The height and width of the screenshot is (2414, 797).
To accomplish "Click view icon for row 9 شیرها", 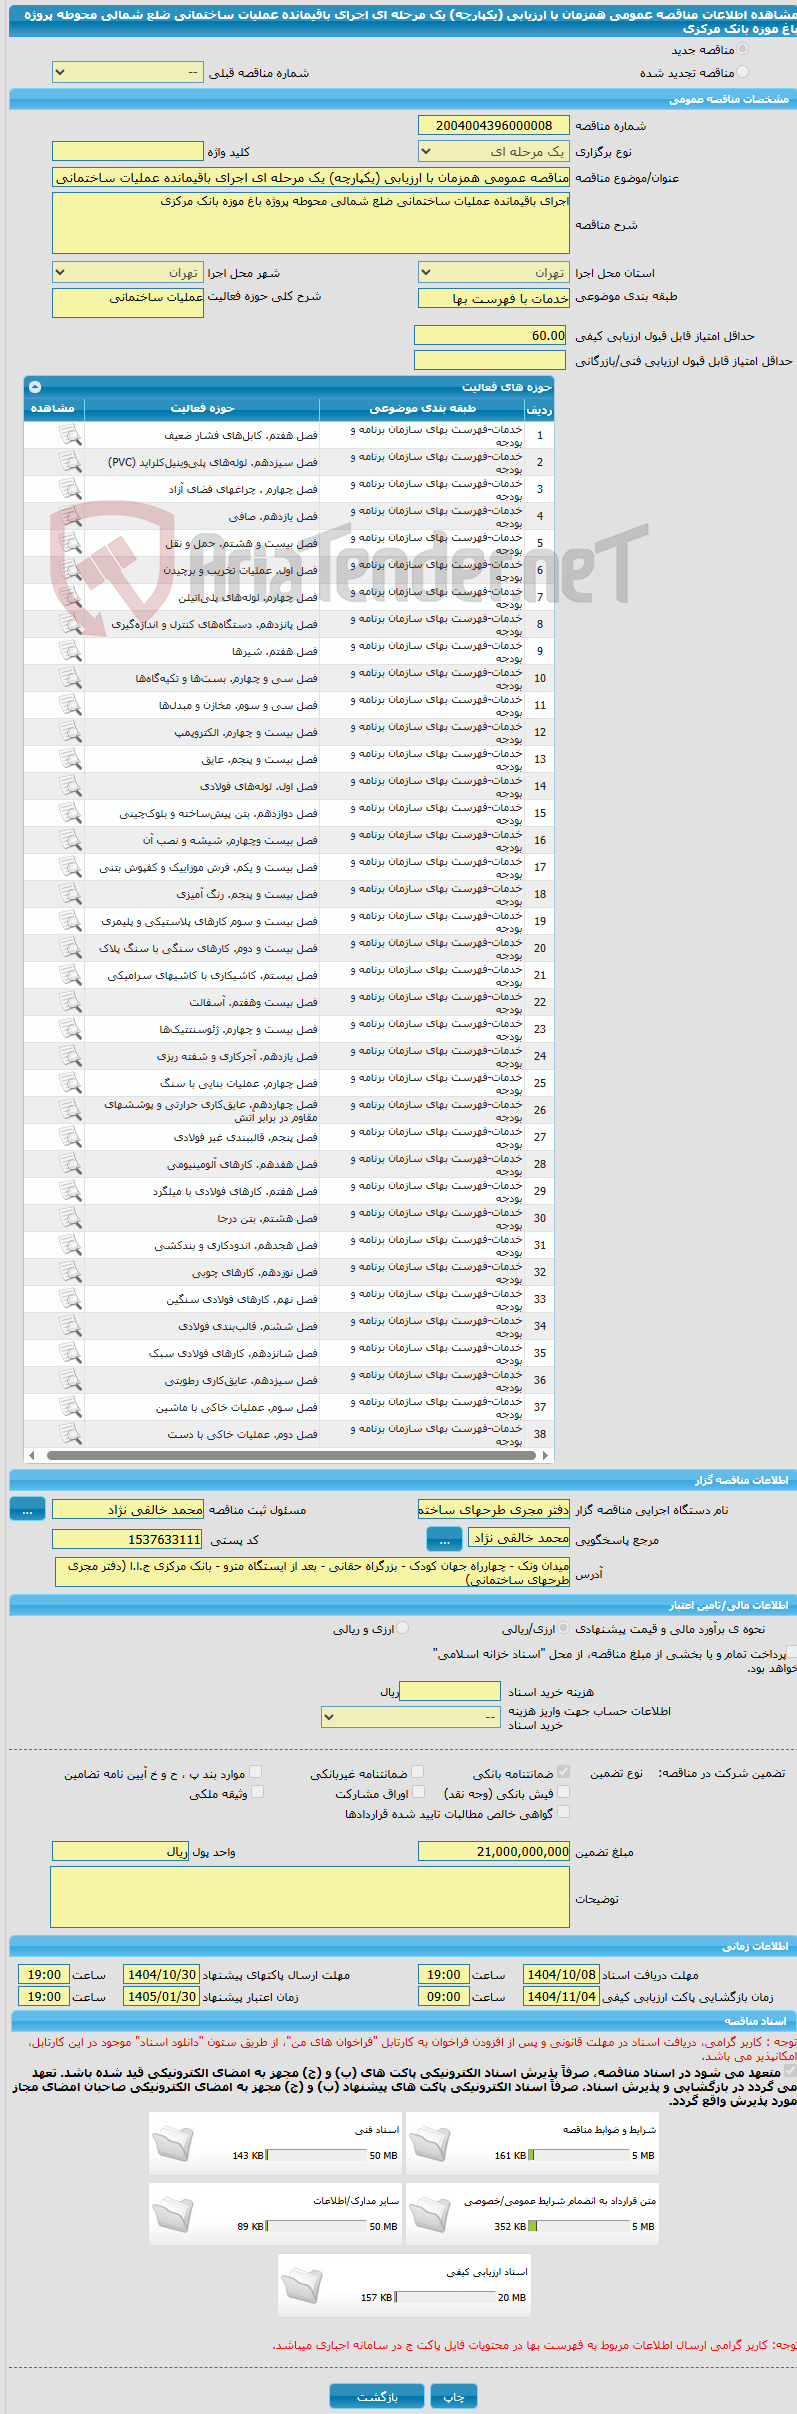I will [x=70, y=651].
